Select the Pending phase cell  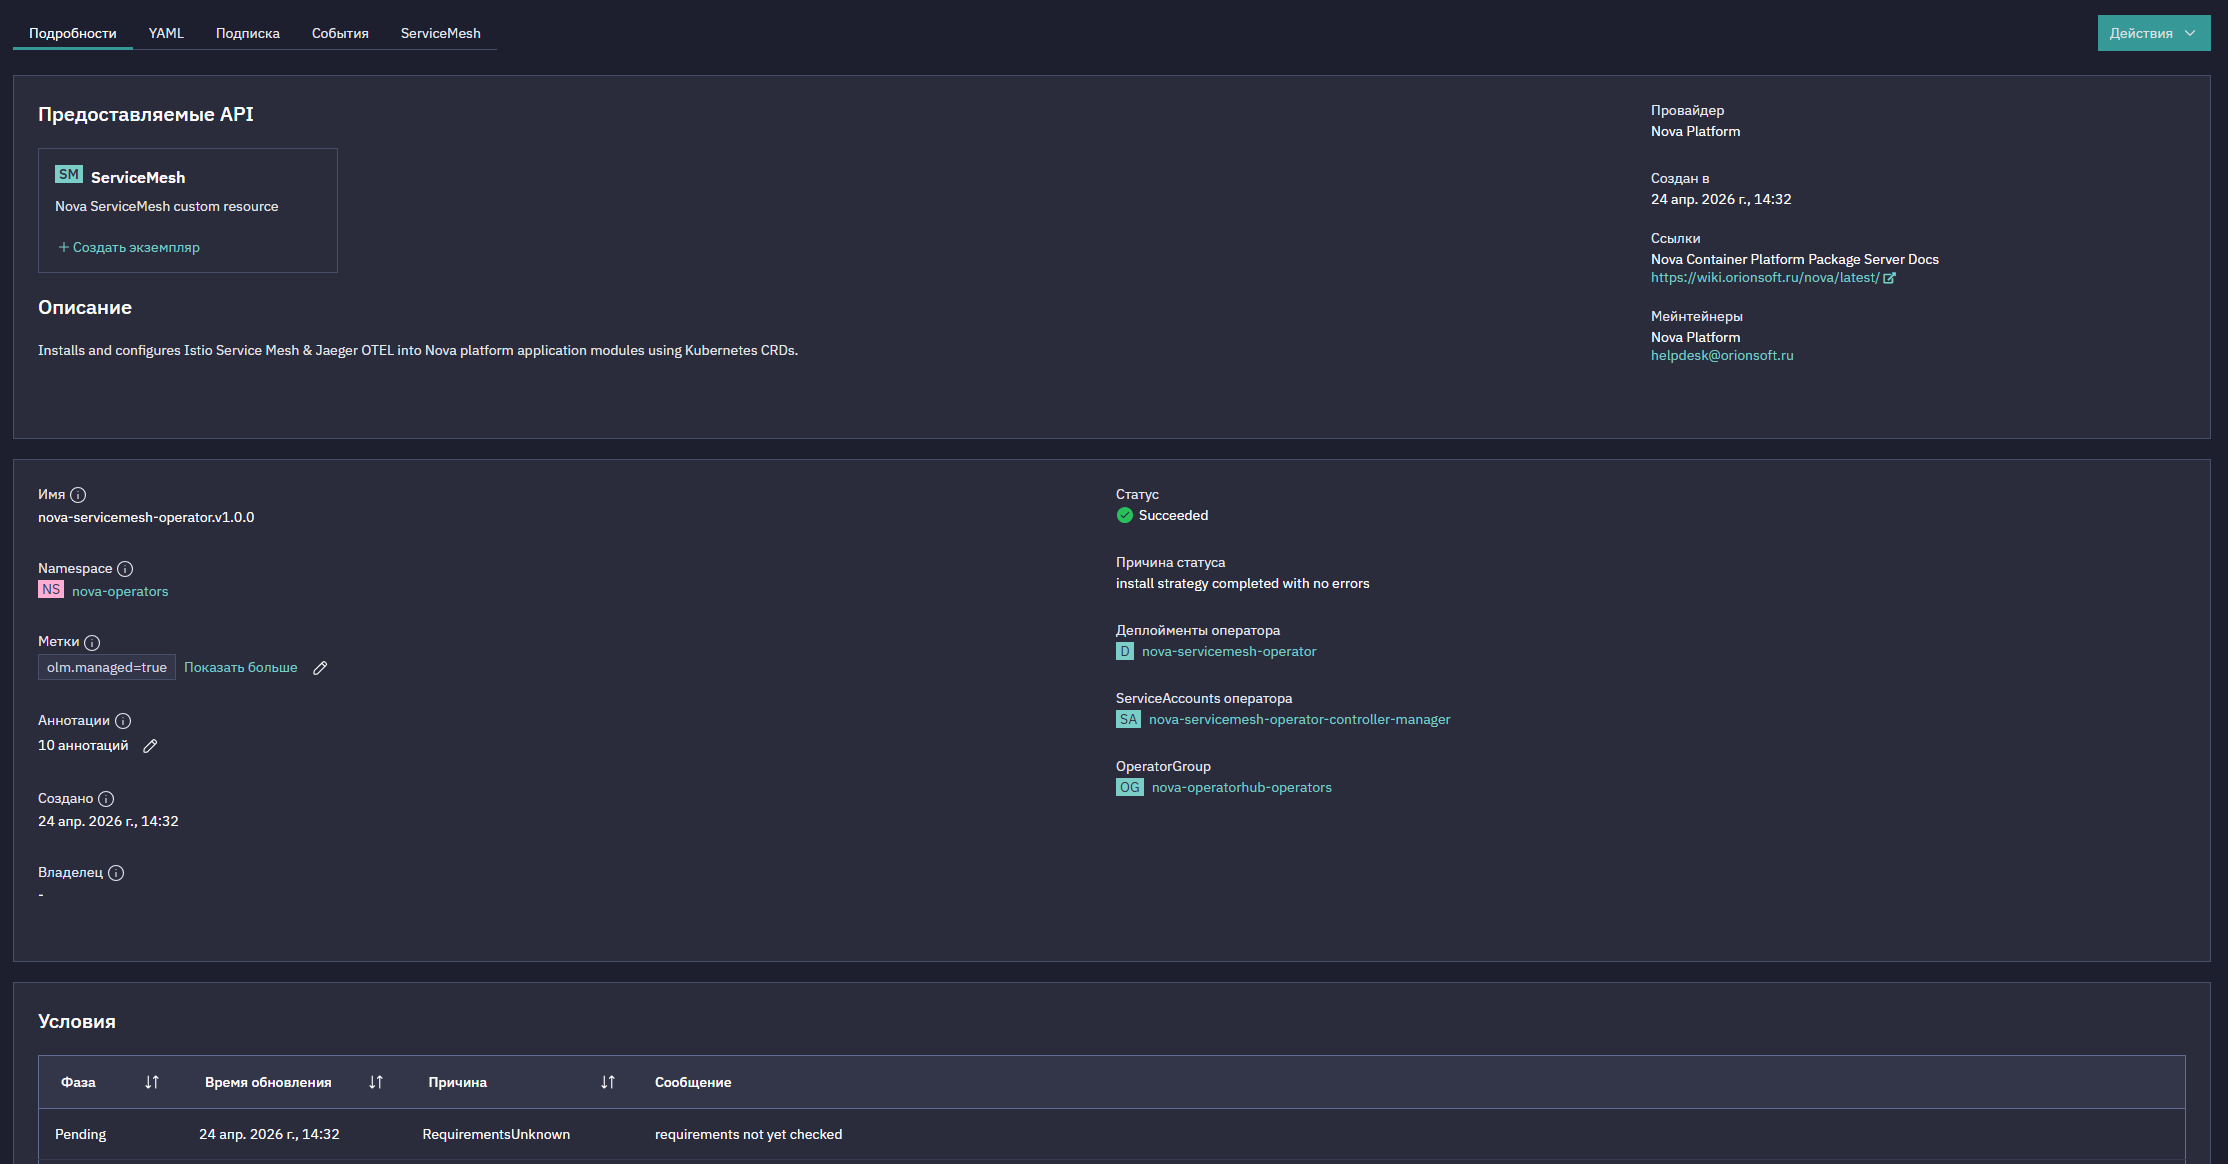pos(80,1134)
